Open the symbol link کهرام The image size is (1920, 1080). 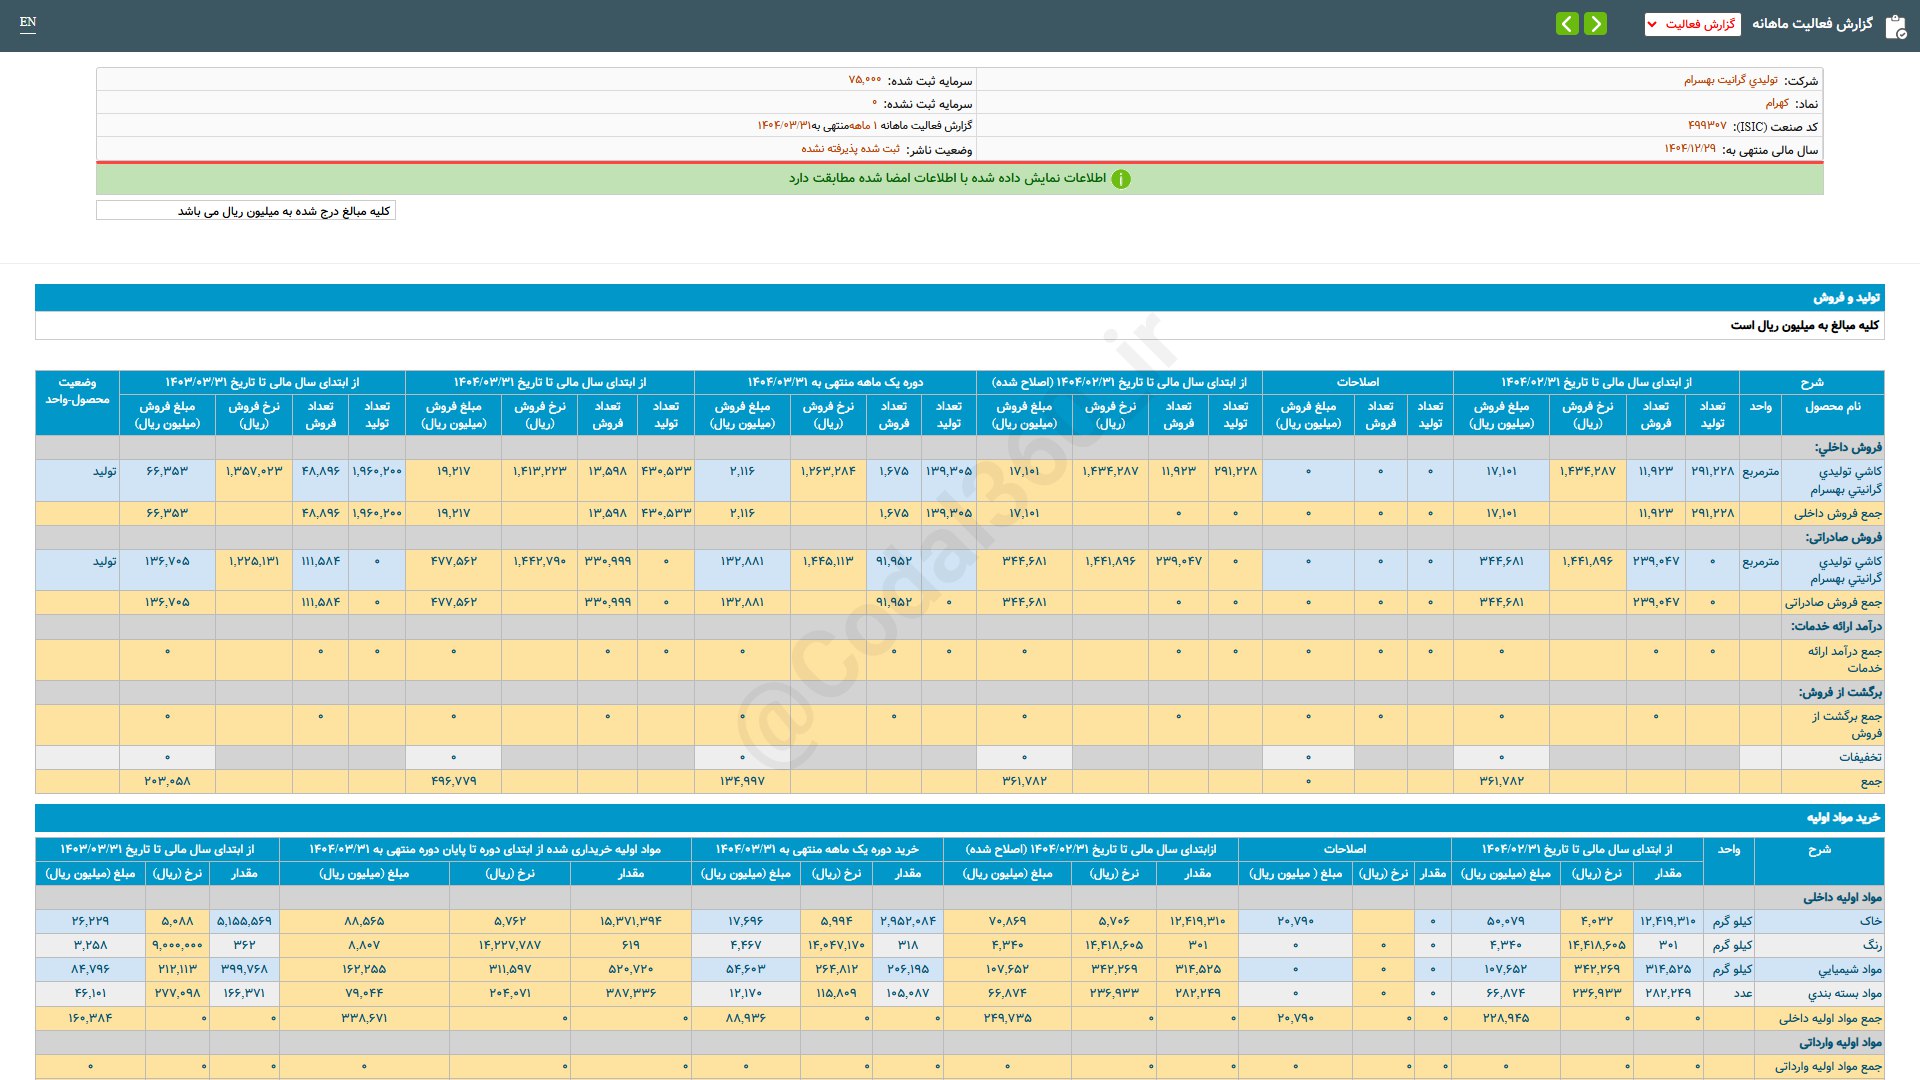pos(1776,103)
